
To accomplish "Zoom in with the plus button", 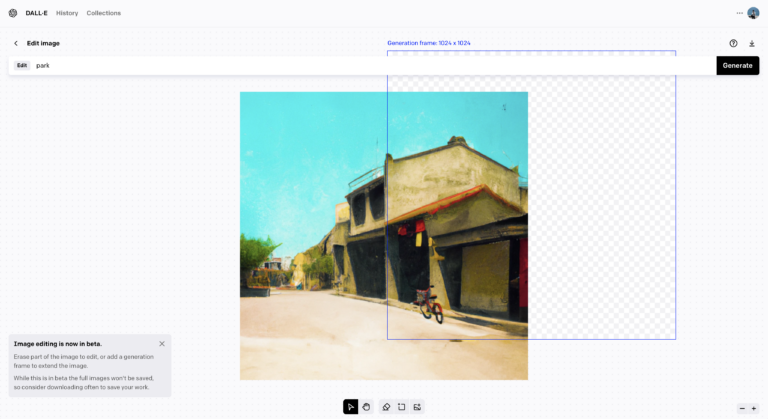I will (754, 408).
